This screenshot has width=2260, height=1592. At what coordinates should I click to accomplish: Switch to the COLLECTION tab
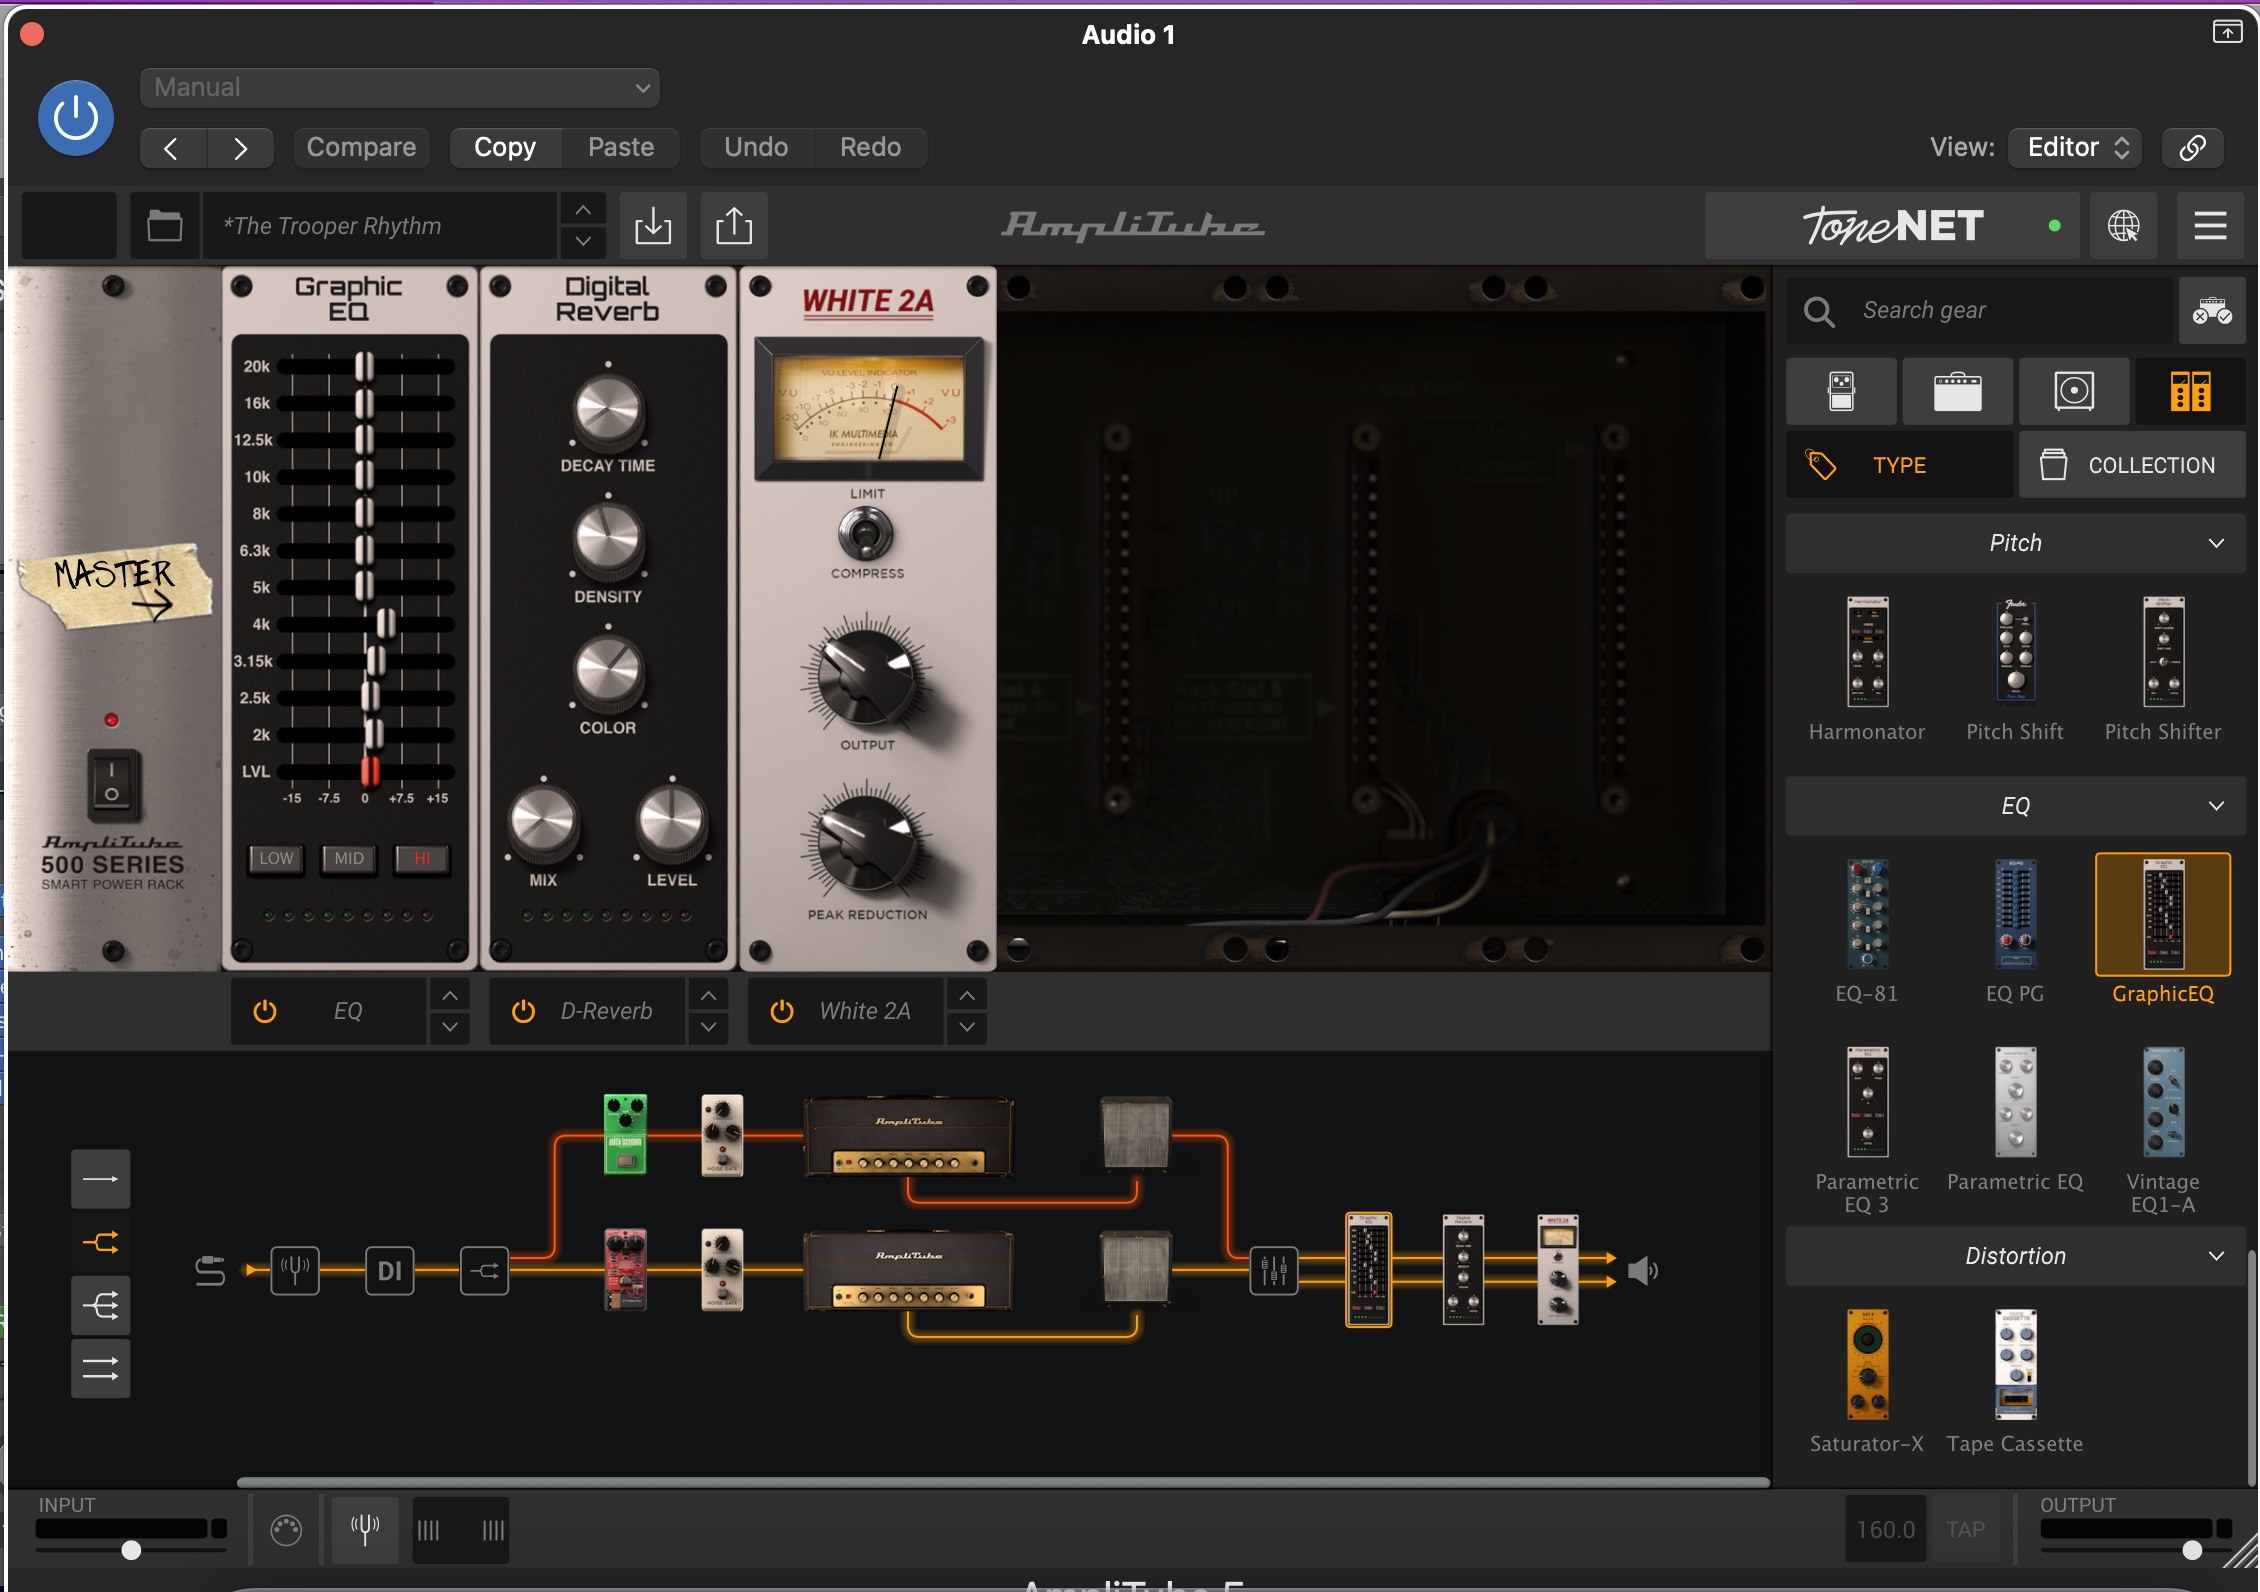[2132, 465]
